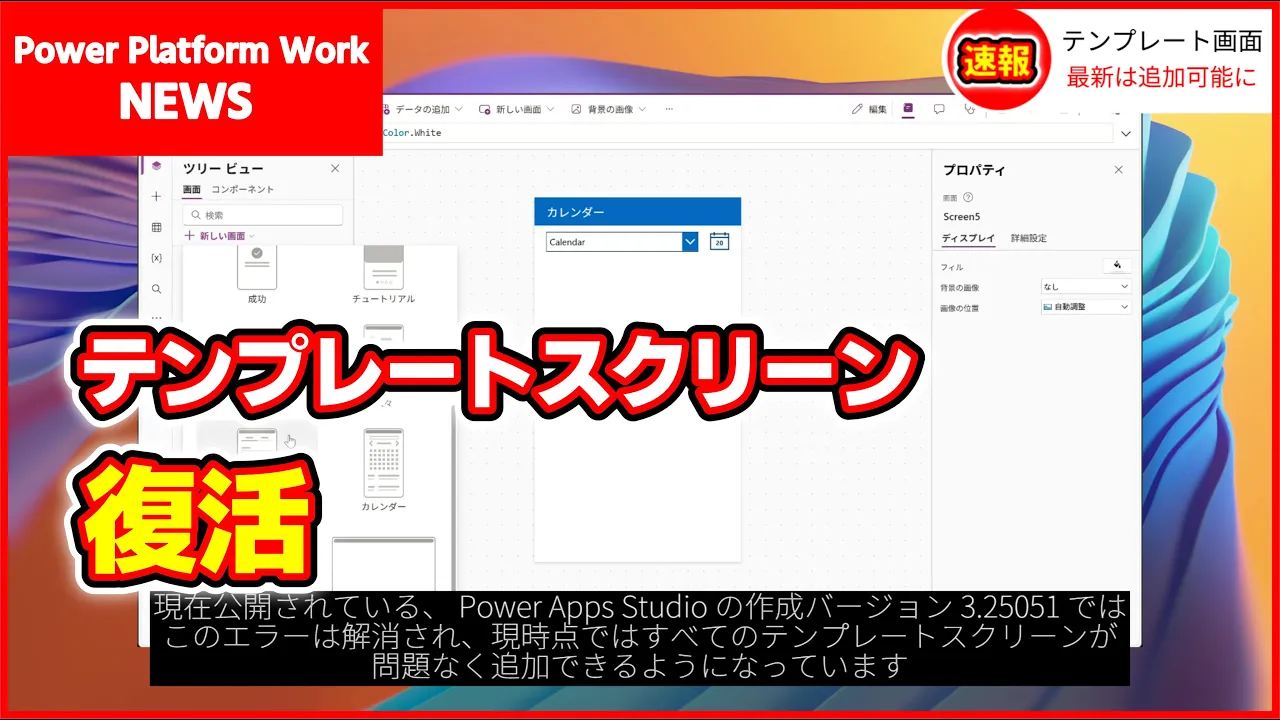The height and width of the screenshot is (720, 1280).
Task: Open the 新しい画面 toolbar dropdown
Action: tap(516, 109)
